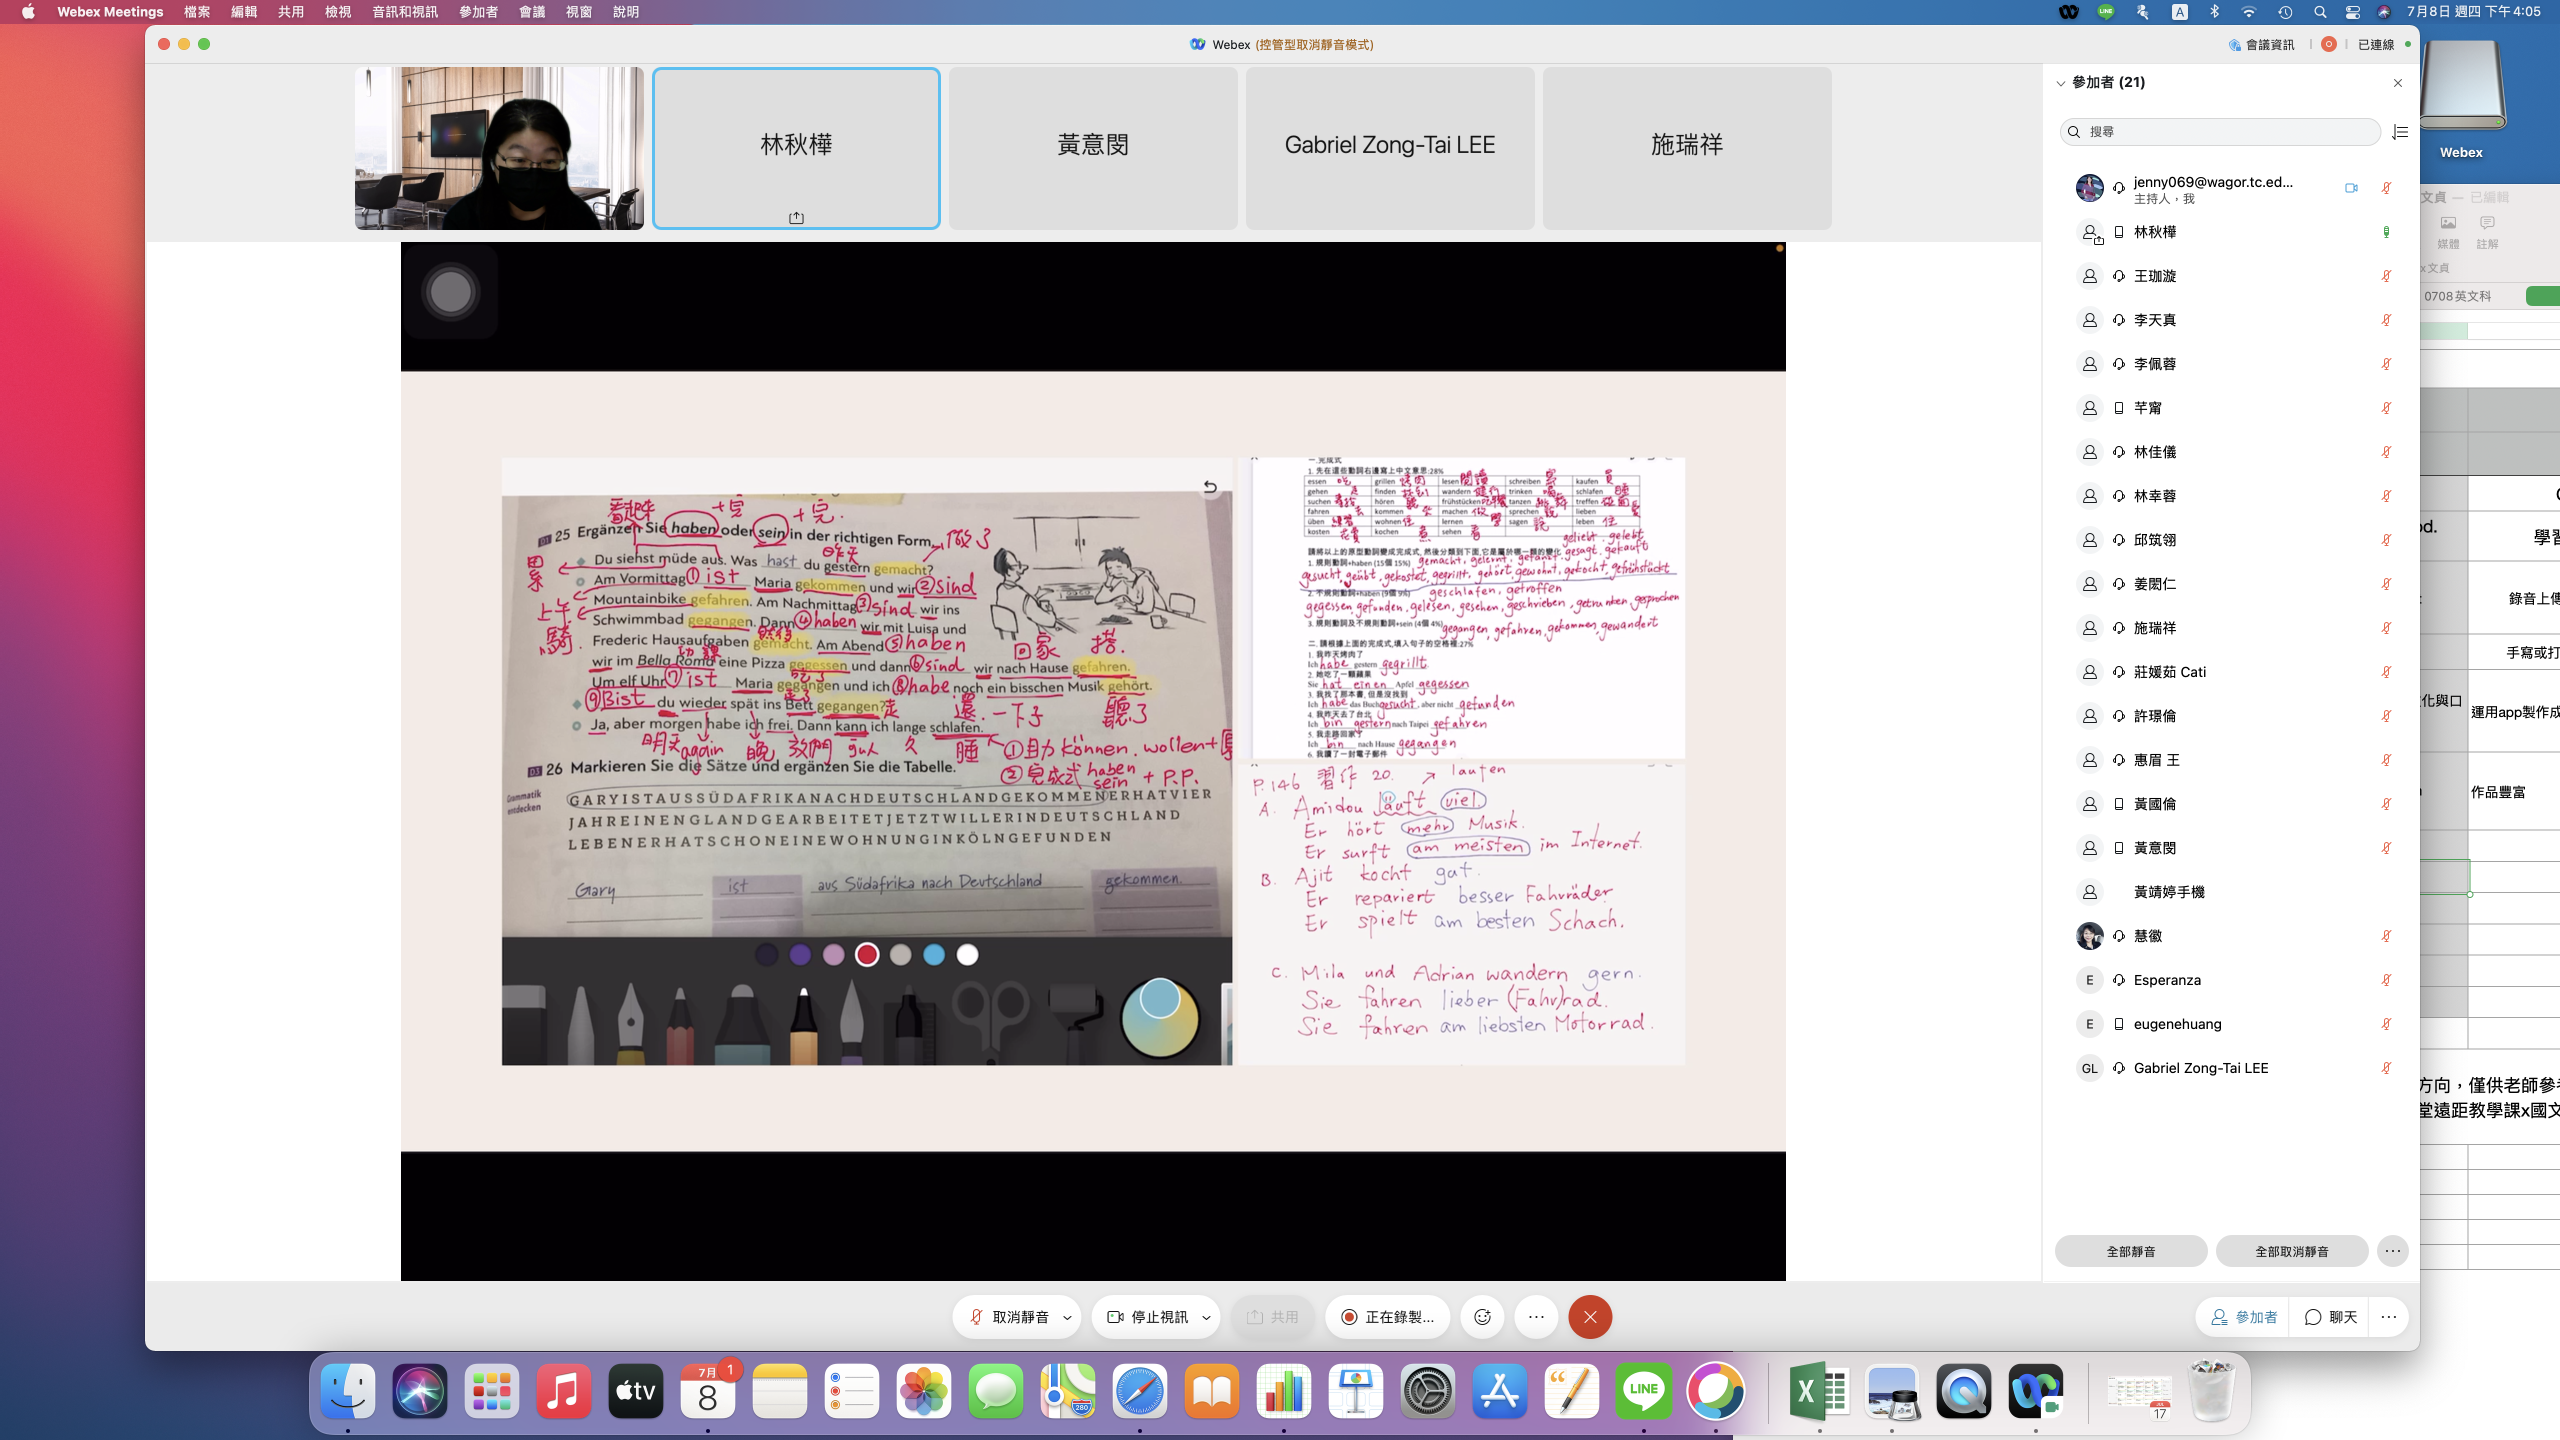Collapse the 參加者 (21) list chevron
Image resolution: width=2560 pixels, height=1440 pixels.
2061,83
